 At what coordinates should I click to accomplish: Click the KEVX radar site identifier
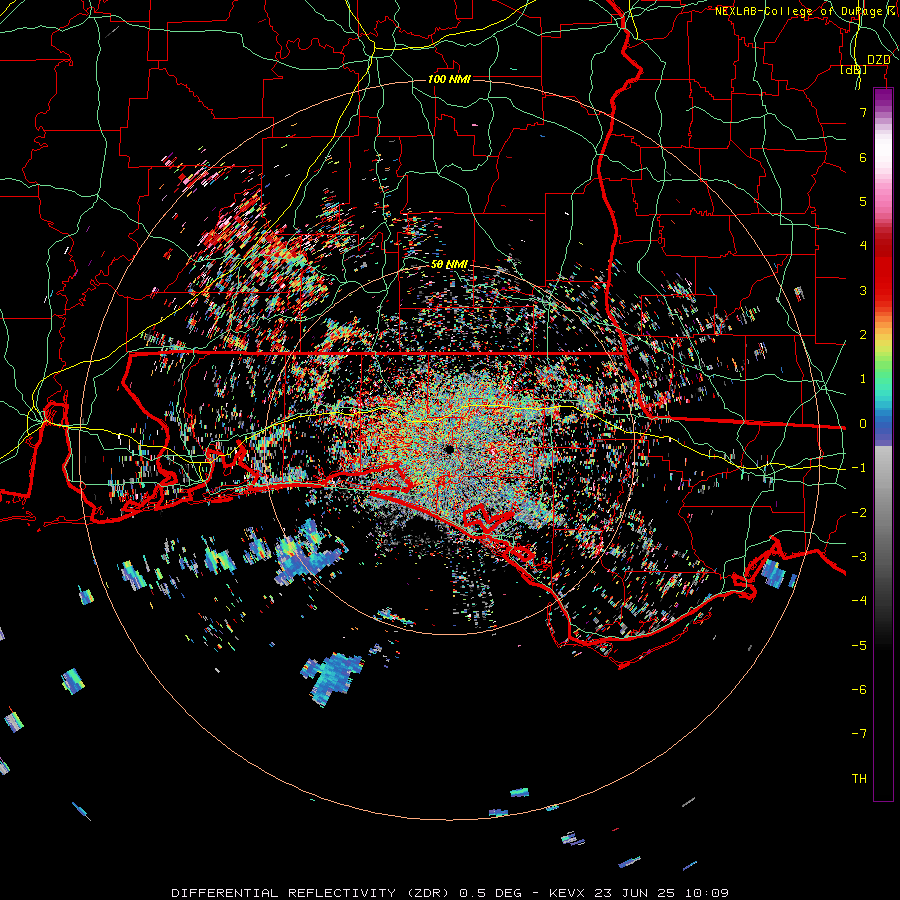(x=568, y=893)
